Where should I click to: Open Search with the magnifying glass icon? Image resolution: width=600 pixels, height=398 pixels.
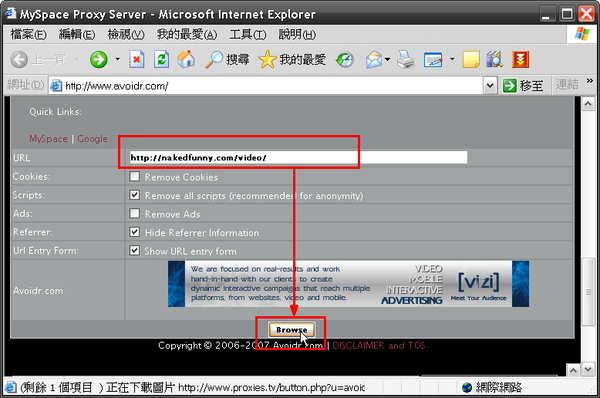227,60
